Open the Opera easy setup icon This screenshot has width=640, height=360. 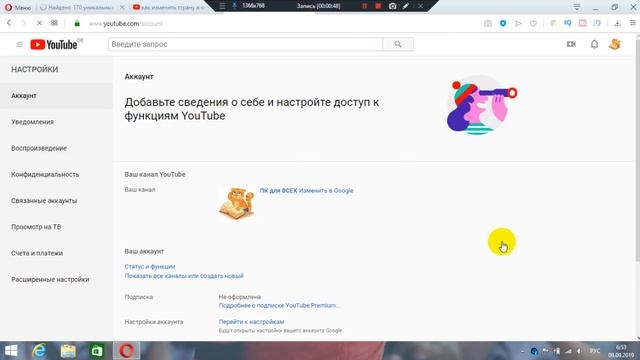point(632,23)
